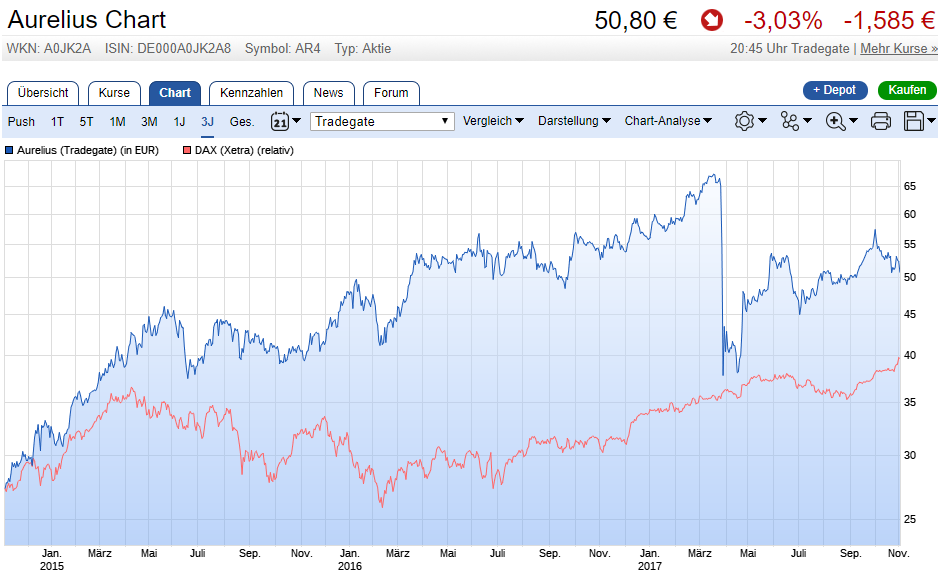The image size is (938, 577).
Task: Switch to the Übersicht tab
Action: pos(43,93)
